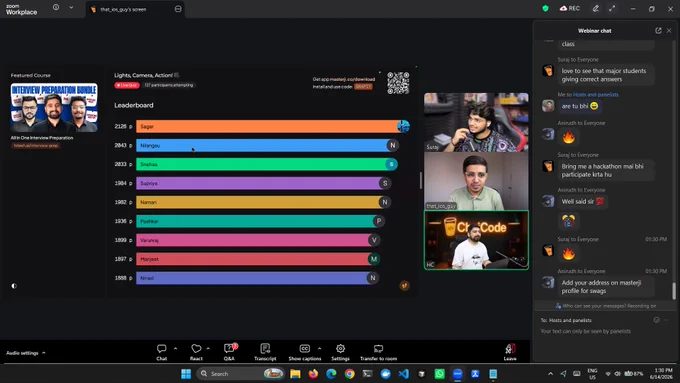Toggle Show captions
680x383 pixels.
tap(304, 352)
